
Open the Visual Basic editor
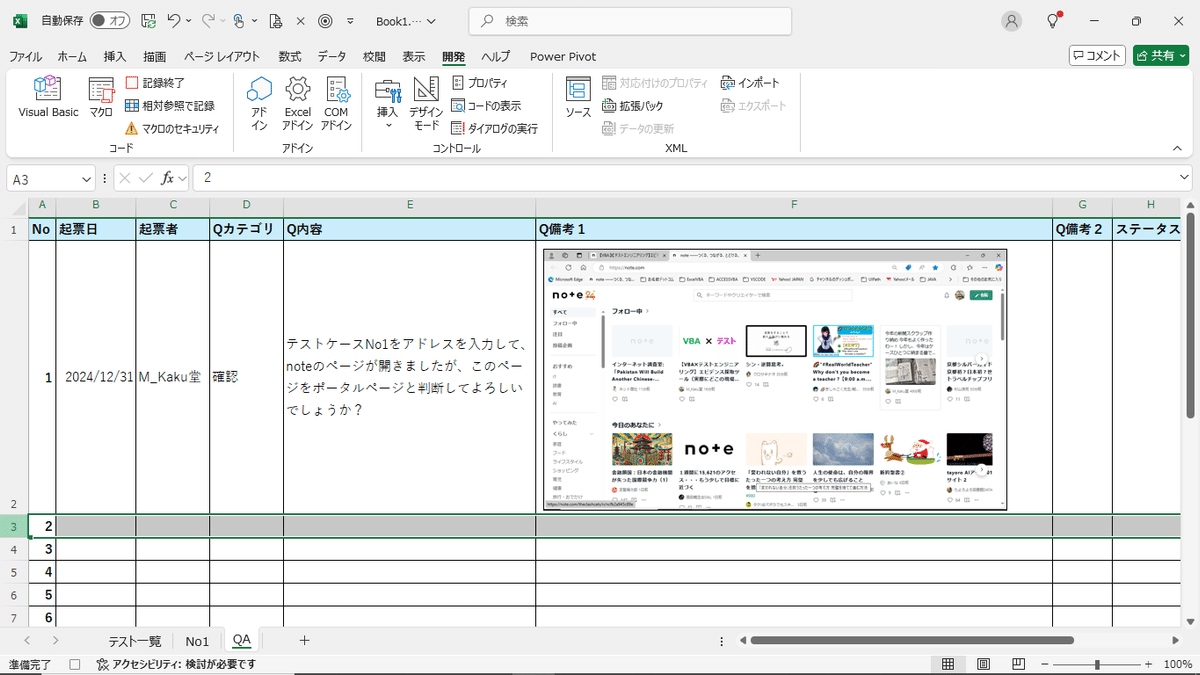48,98
